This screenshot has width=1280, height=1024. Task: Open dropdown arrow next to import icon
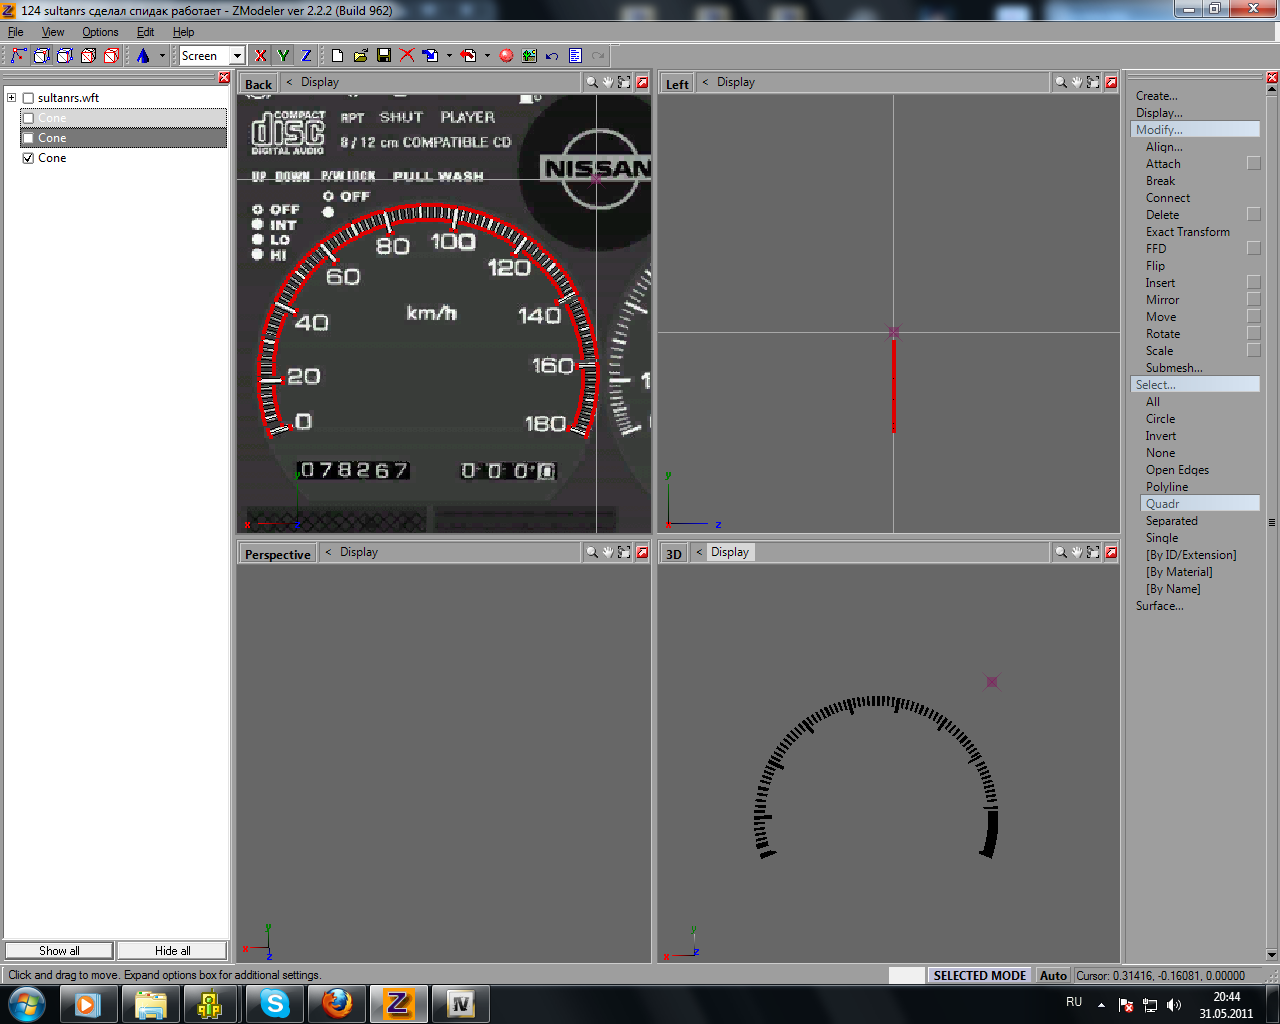pos(449,56)
